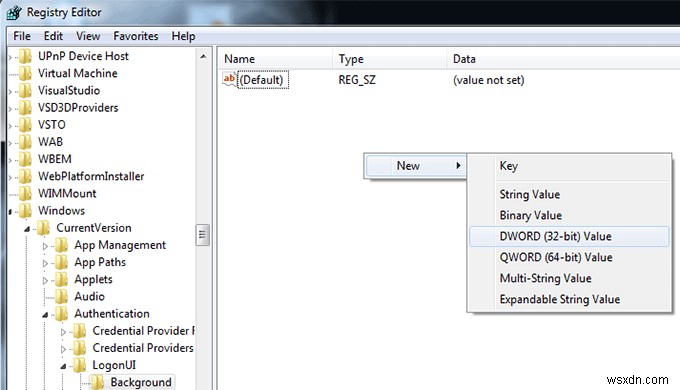680x390 pixels.
Task: Collapse the Authentication tree node
Action: click(x=45, y=315)
